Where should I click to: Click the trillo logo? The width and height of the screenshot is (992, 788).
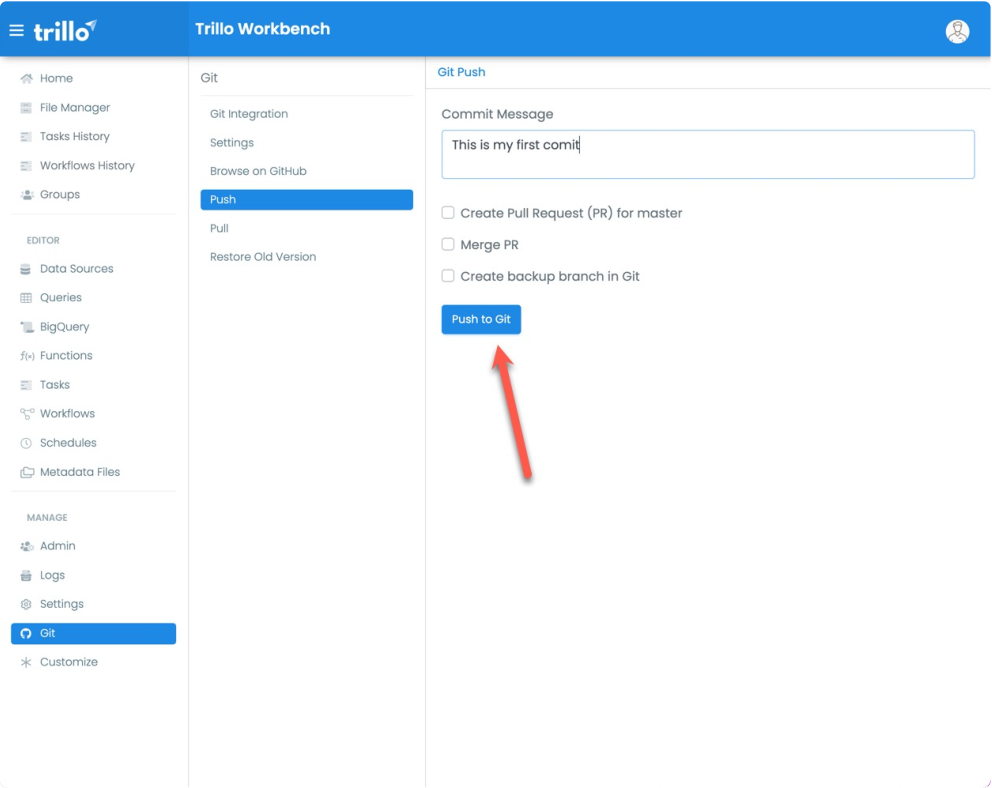click(x=65, y=30)
